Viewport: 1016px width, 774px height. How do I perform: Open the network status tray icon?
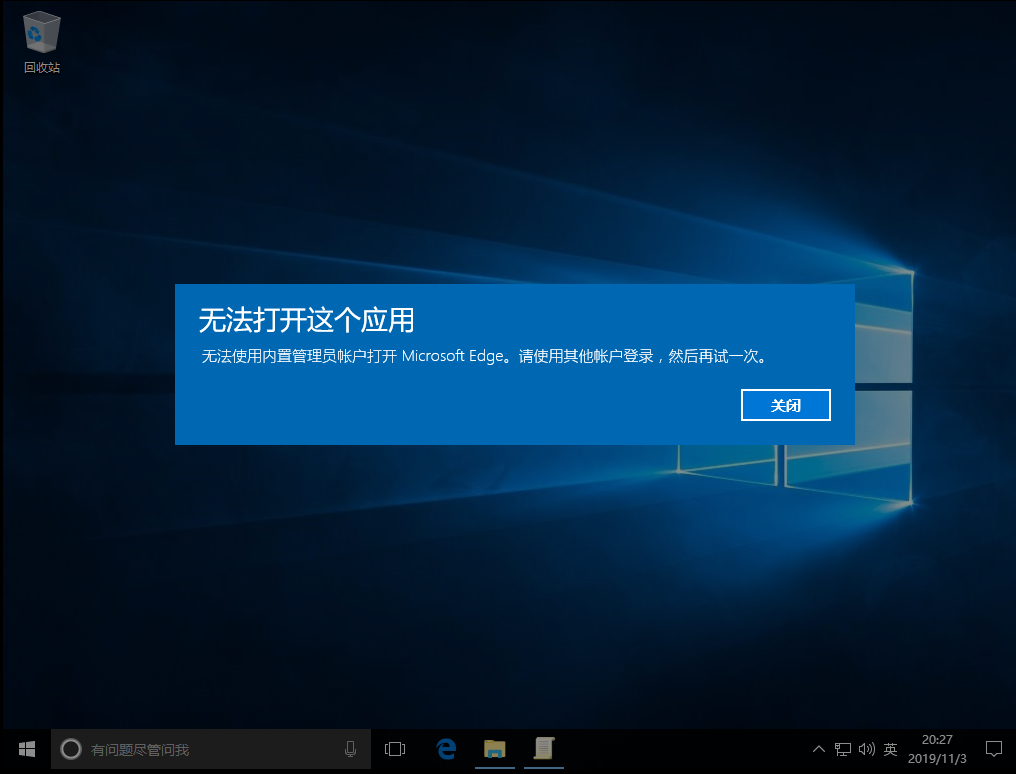click(842, 749)
